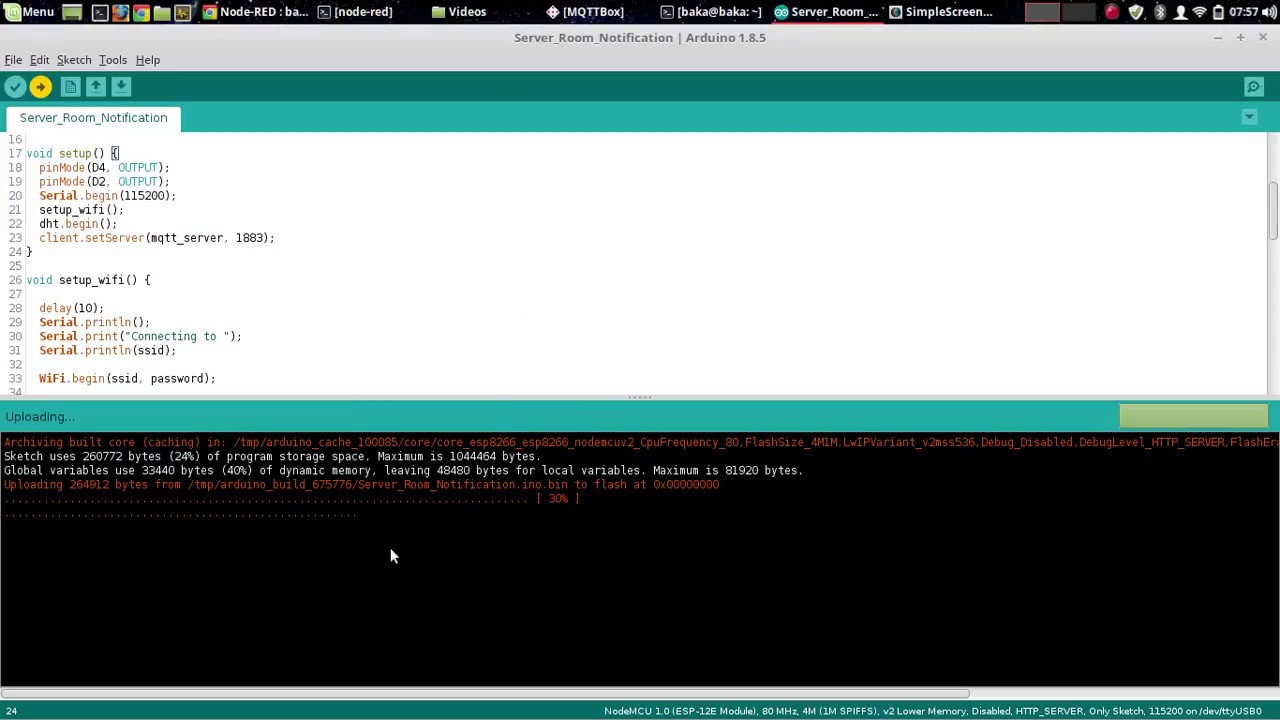Click the Verify sketch checkmark button
Viewport: 1280px width, 720px height.
tap(15, 87)
